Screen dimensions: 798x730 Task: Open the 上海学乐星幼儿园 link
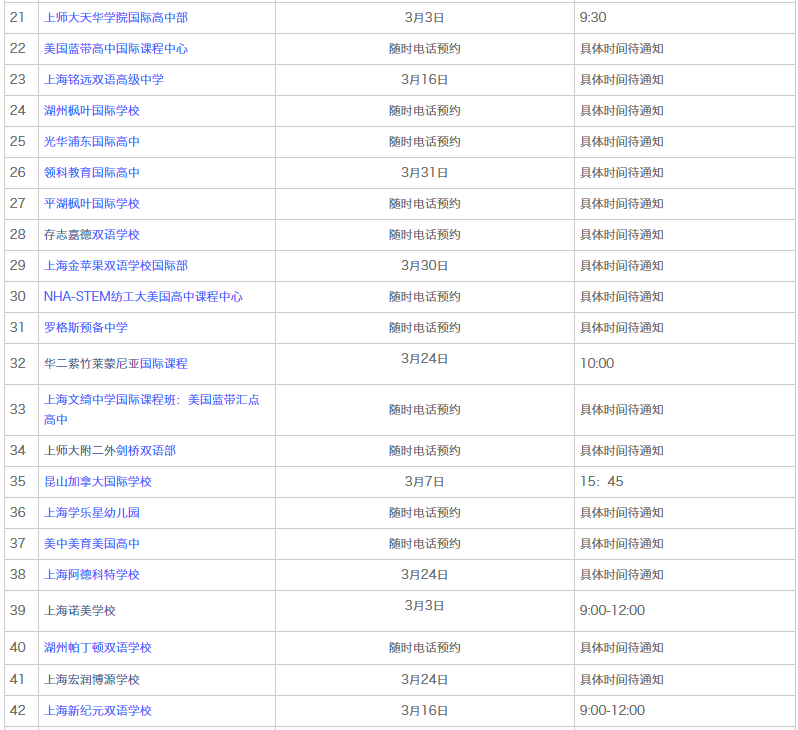92,513
